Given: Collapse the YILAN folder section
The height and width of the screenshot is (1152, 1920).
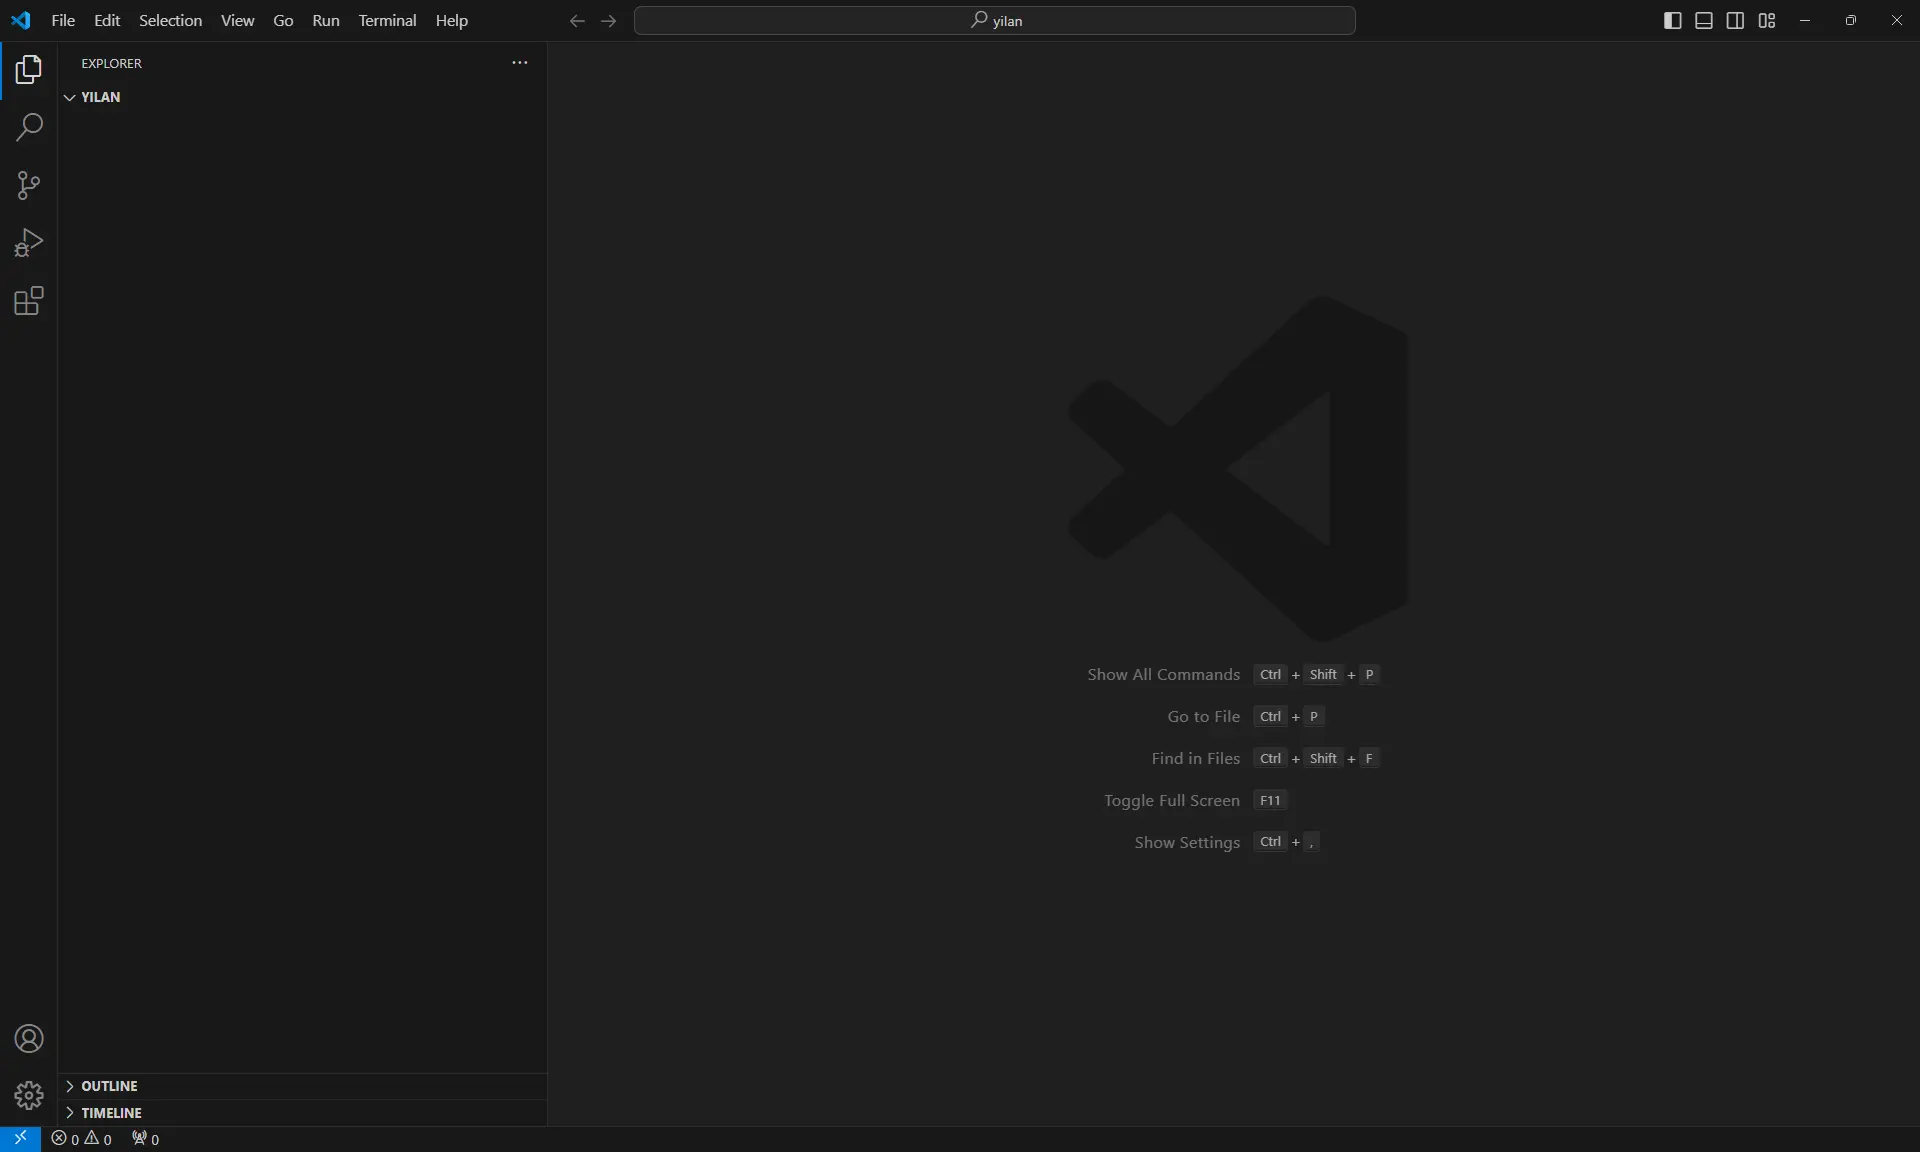Looking at the screenshot, I should pyautogui.click(x=302, y=97).
